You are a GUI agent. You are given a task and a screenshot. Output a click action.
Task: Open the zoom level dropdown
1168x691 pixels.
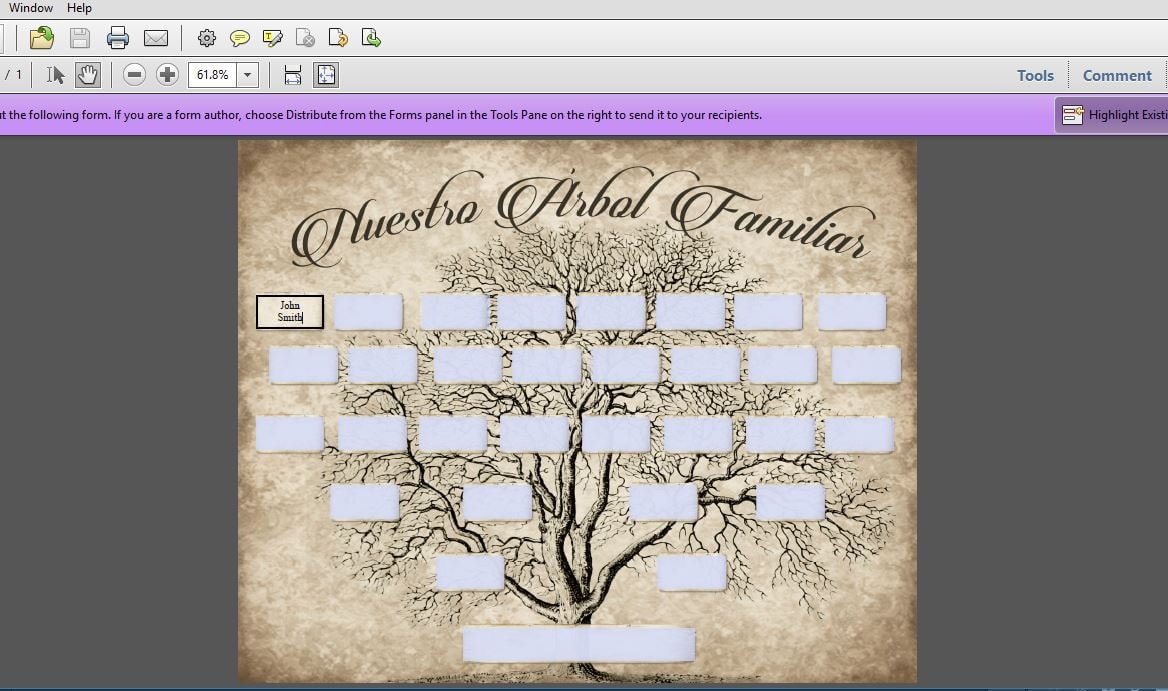(x=246, y=74)
